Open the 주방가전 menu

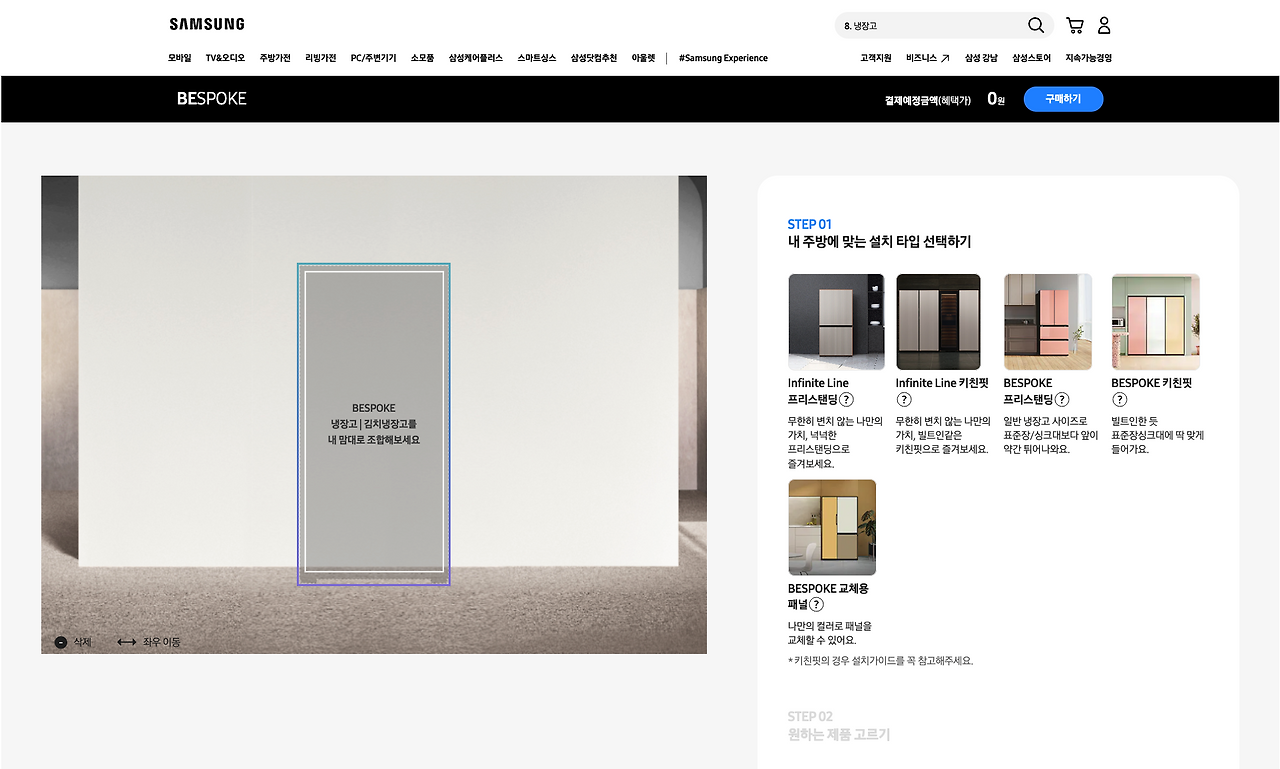tap(275, 58)
